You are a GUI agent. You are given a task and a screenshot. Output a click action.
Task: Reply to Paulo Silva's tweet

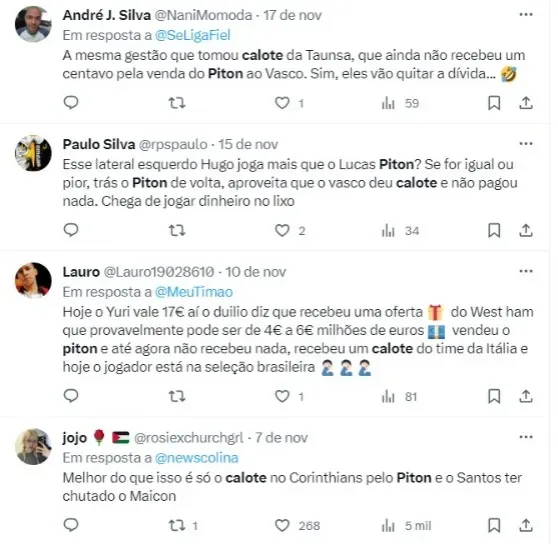pyautogui.click(x=71, y=230)
